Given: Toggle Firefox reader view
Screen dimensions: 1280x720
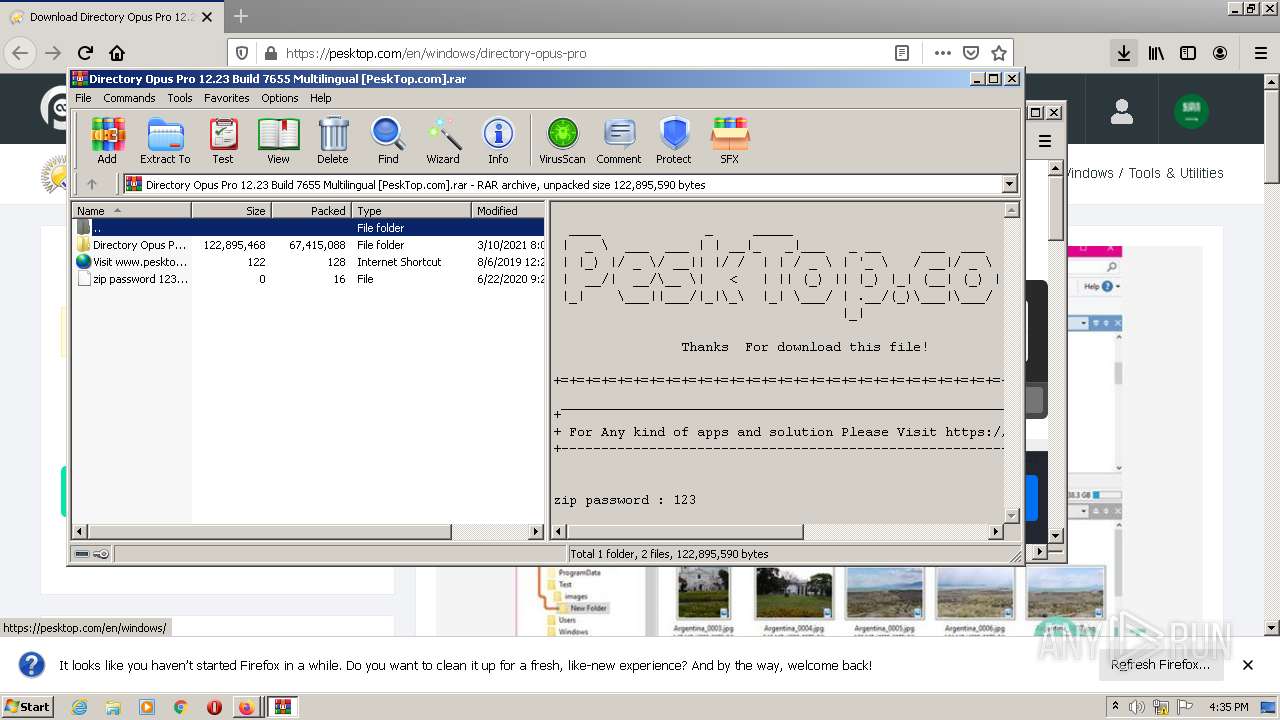Looking at the screenshot, I should point(902,53).
